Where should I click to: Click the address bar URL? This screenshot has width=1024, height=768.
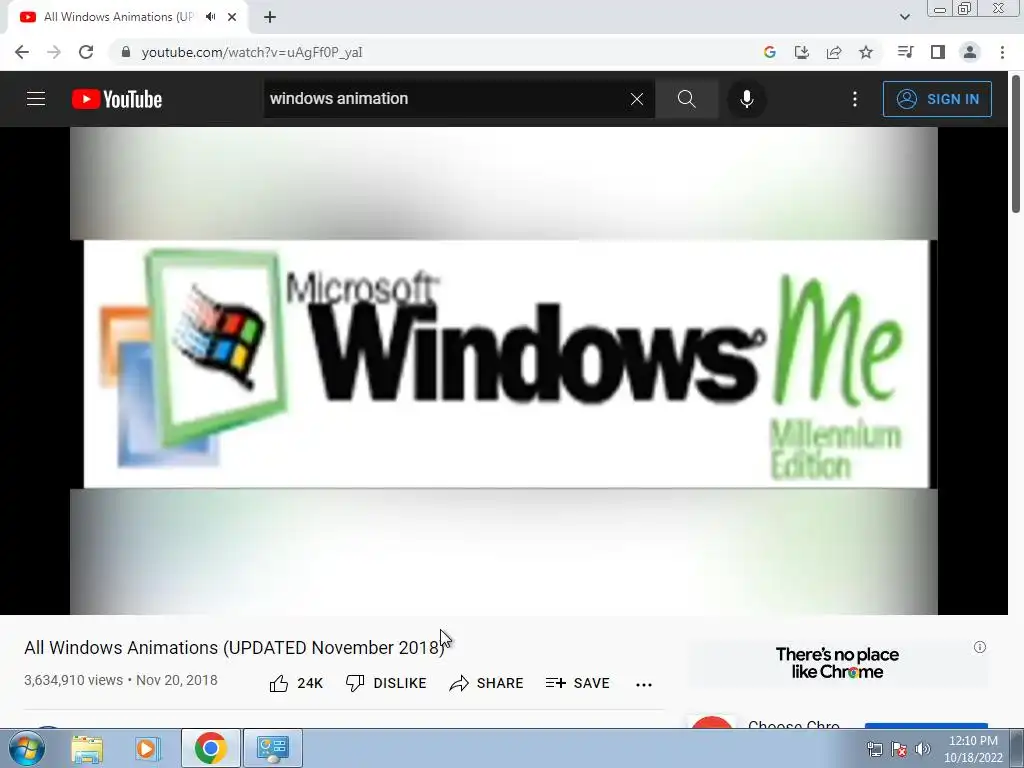pos(252,52)
